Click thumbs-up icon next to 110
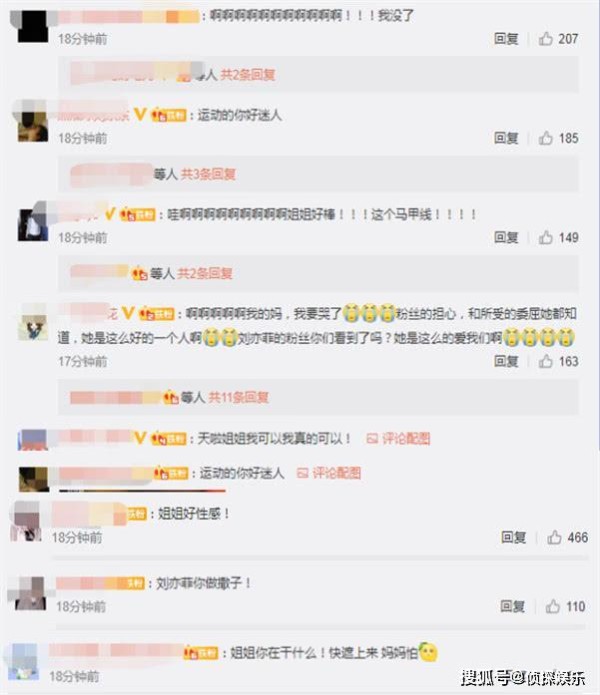600x695 pixels. click(553, 606)
